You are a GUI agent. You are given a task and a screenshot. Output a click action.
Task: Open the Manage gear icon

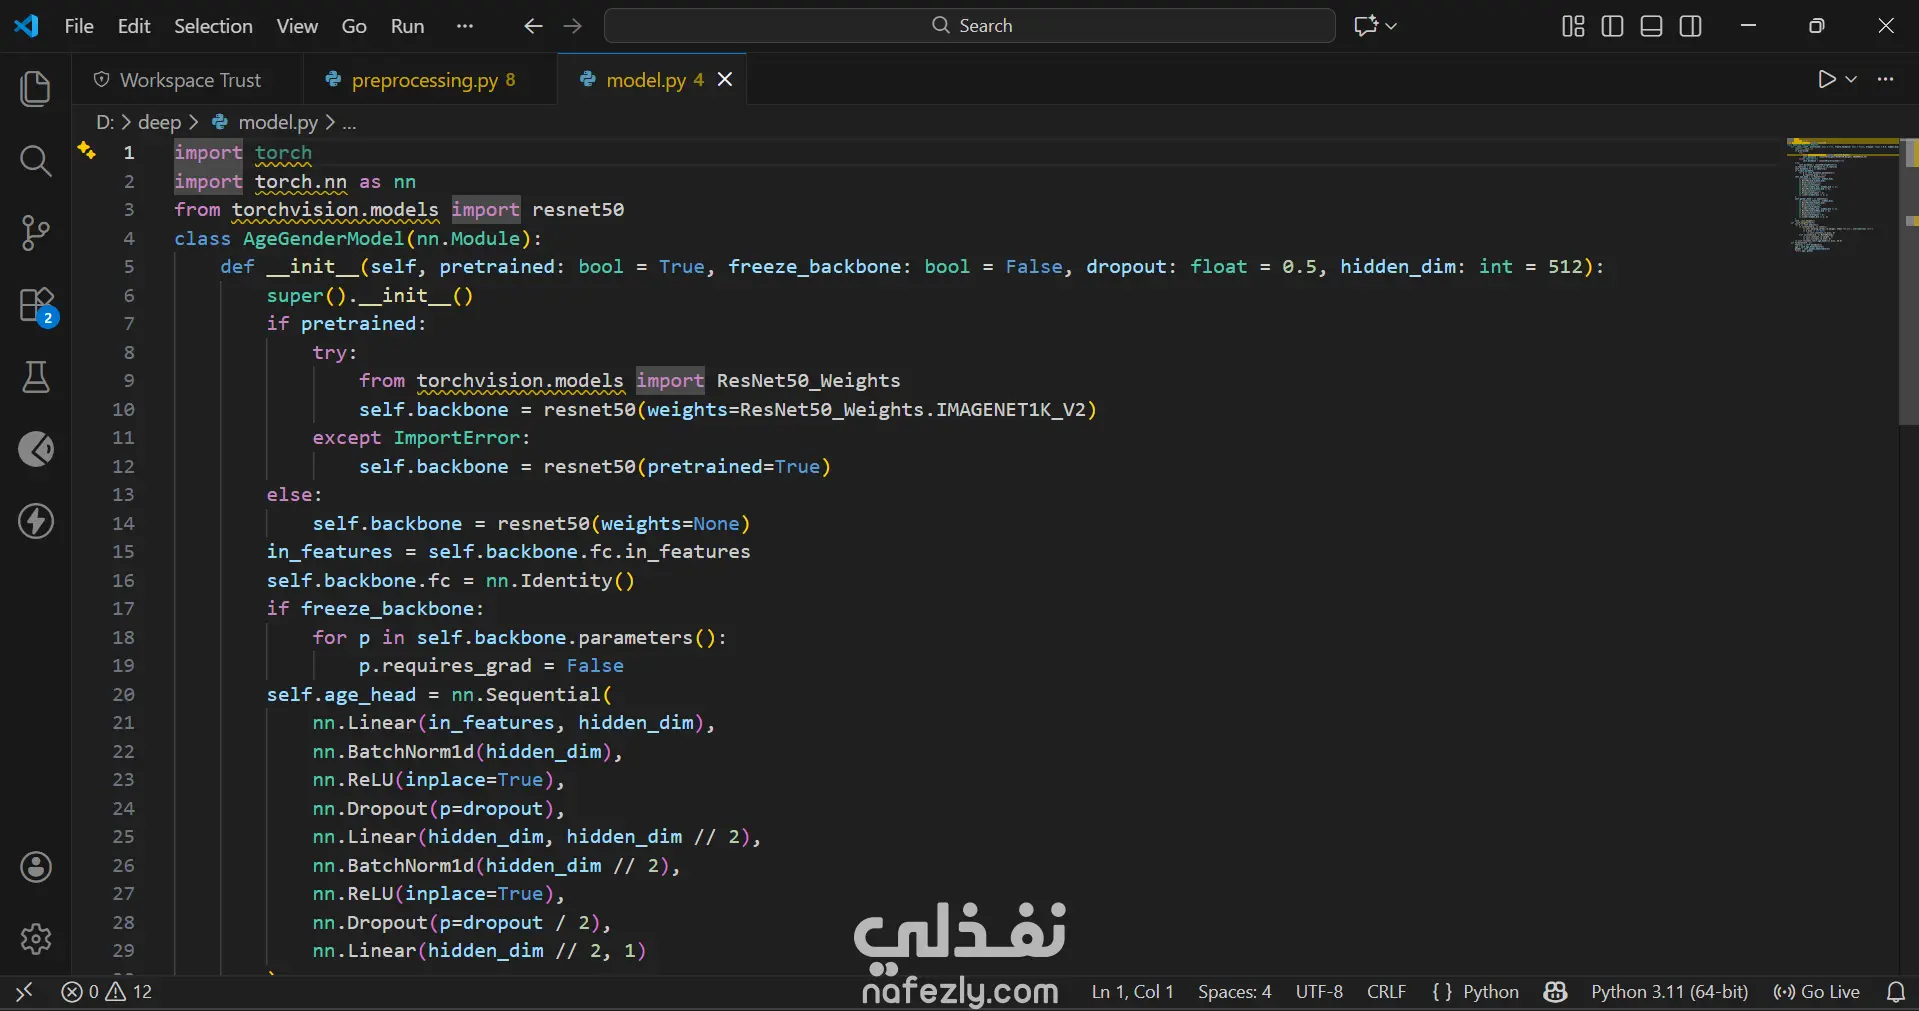(36, 939)
